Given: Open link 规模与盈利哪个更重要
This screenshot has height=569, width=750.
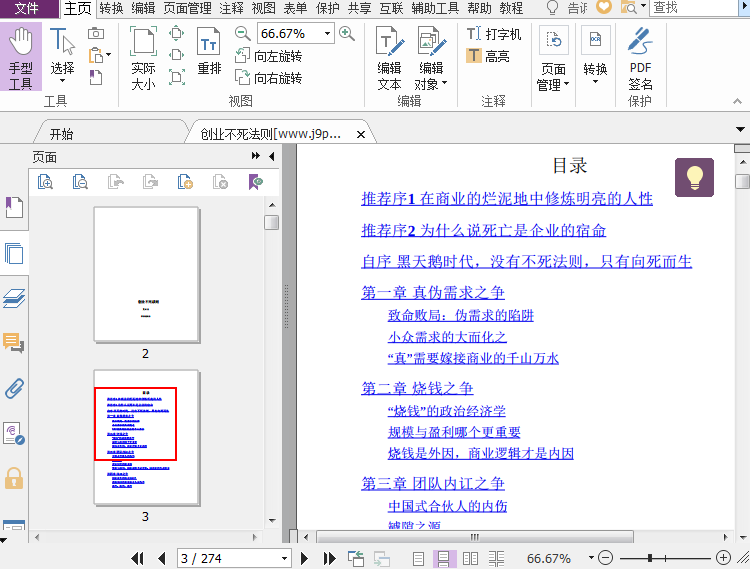Looking at the screenshot, I should [454, 432].
